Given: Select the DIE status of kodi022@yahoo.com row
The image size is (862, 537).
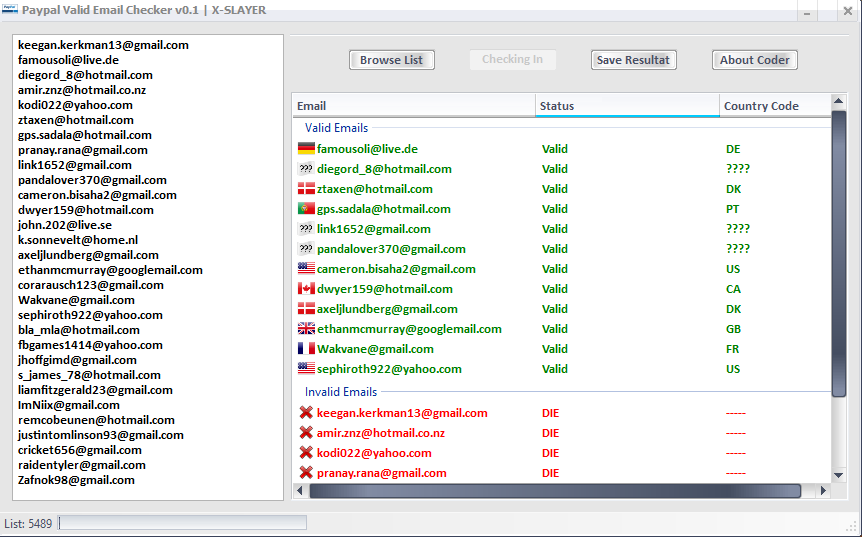Looking at the screenshot, I should click(x=550, y=453).
